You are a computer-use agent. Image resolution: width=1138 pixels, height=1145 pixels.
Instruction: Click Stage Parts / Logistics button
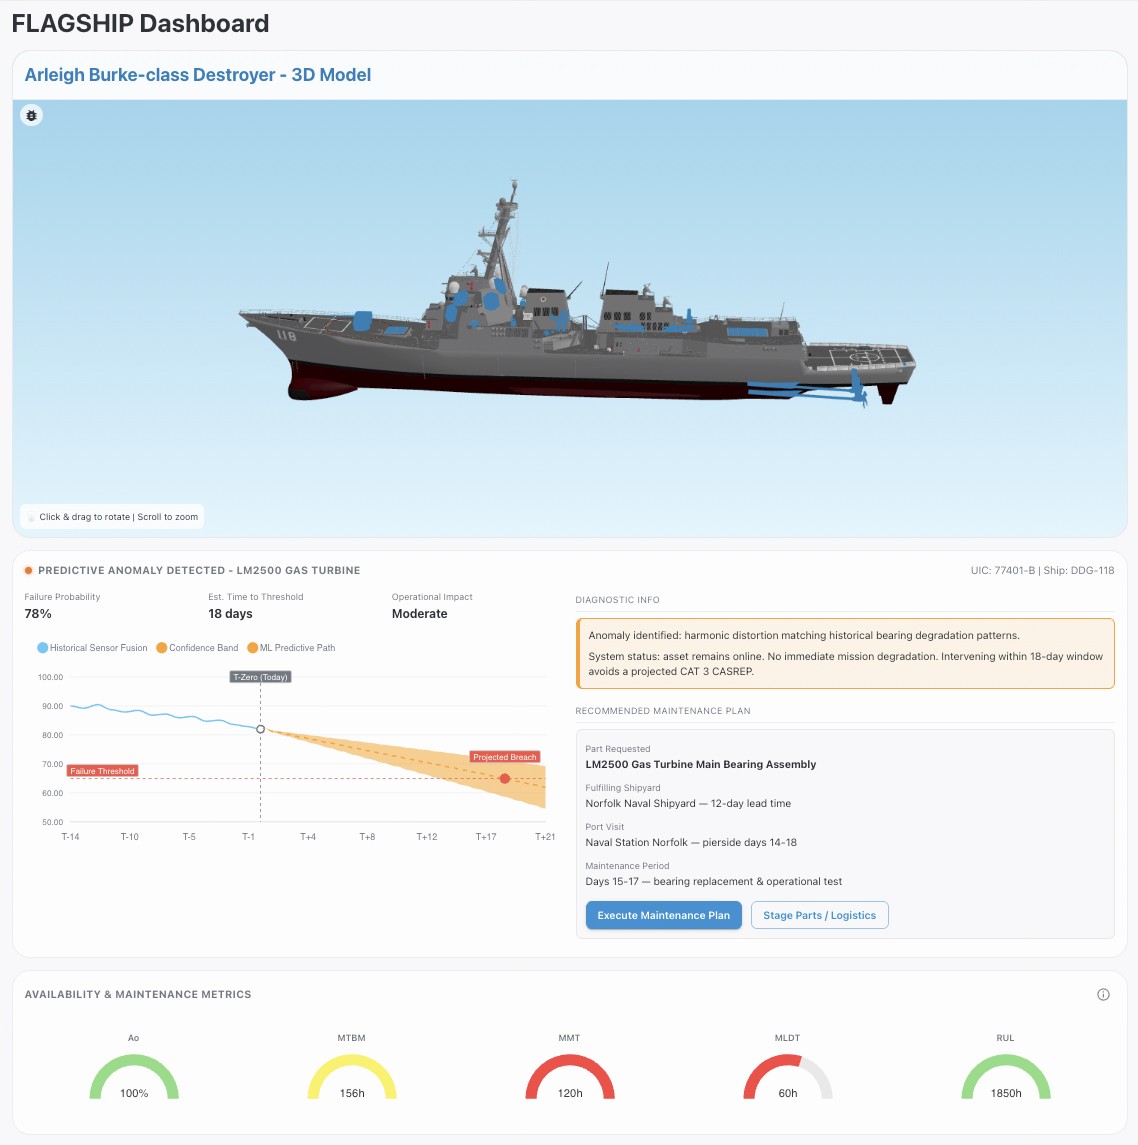[820, 915]
